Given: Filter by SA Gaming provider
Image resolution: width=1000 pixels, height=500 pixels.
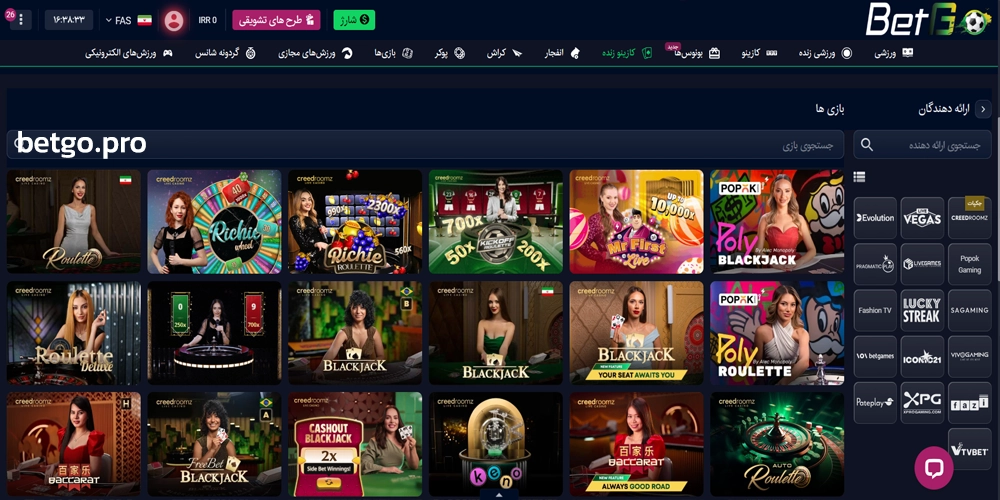Looking at the screenshot, I should 969,310.
